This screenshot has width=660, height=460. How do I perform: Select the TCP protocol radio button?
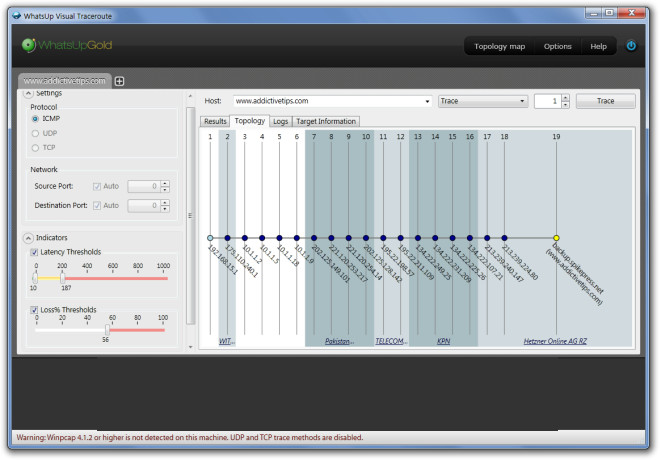point(35,148)
